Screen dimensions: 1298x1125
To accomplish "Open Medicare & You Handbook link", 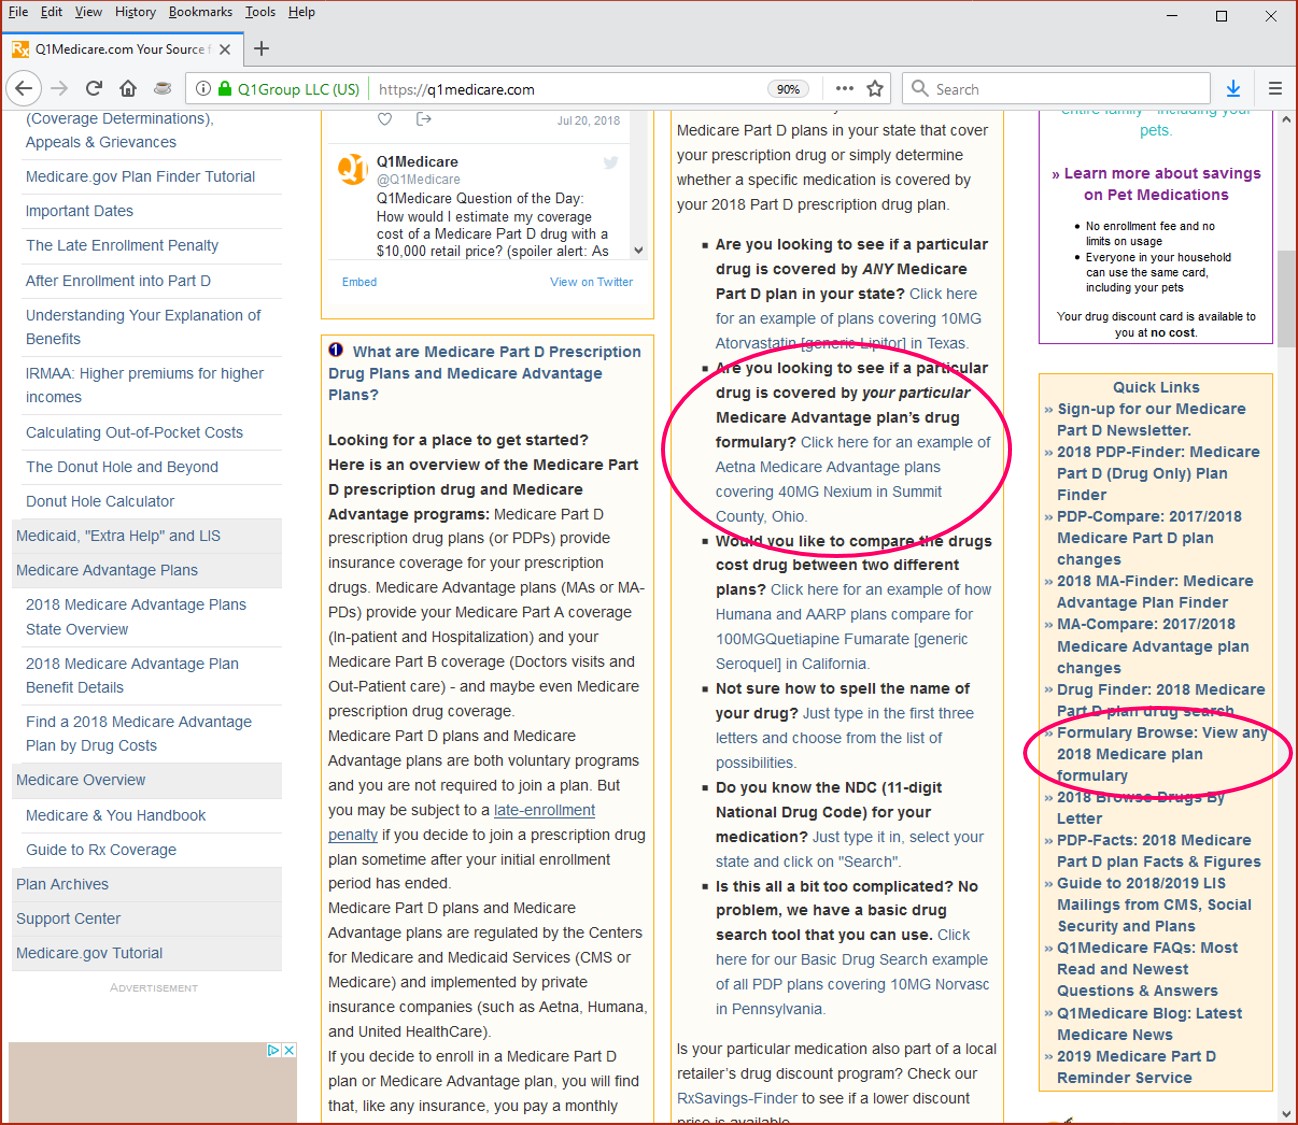I will (116, 815).
